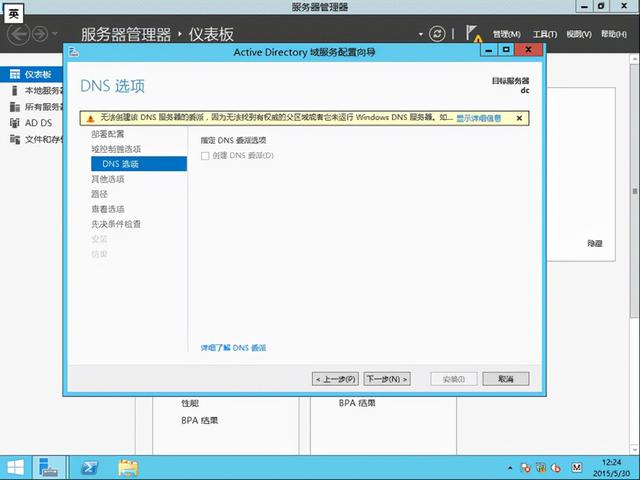Open the navigation history dropdown arrow
Screen dimensions: 640x480
(x=55, y=34)
